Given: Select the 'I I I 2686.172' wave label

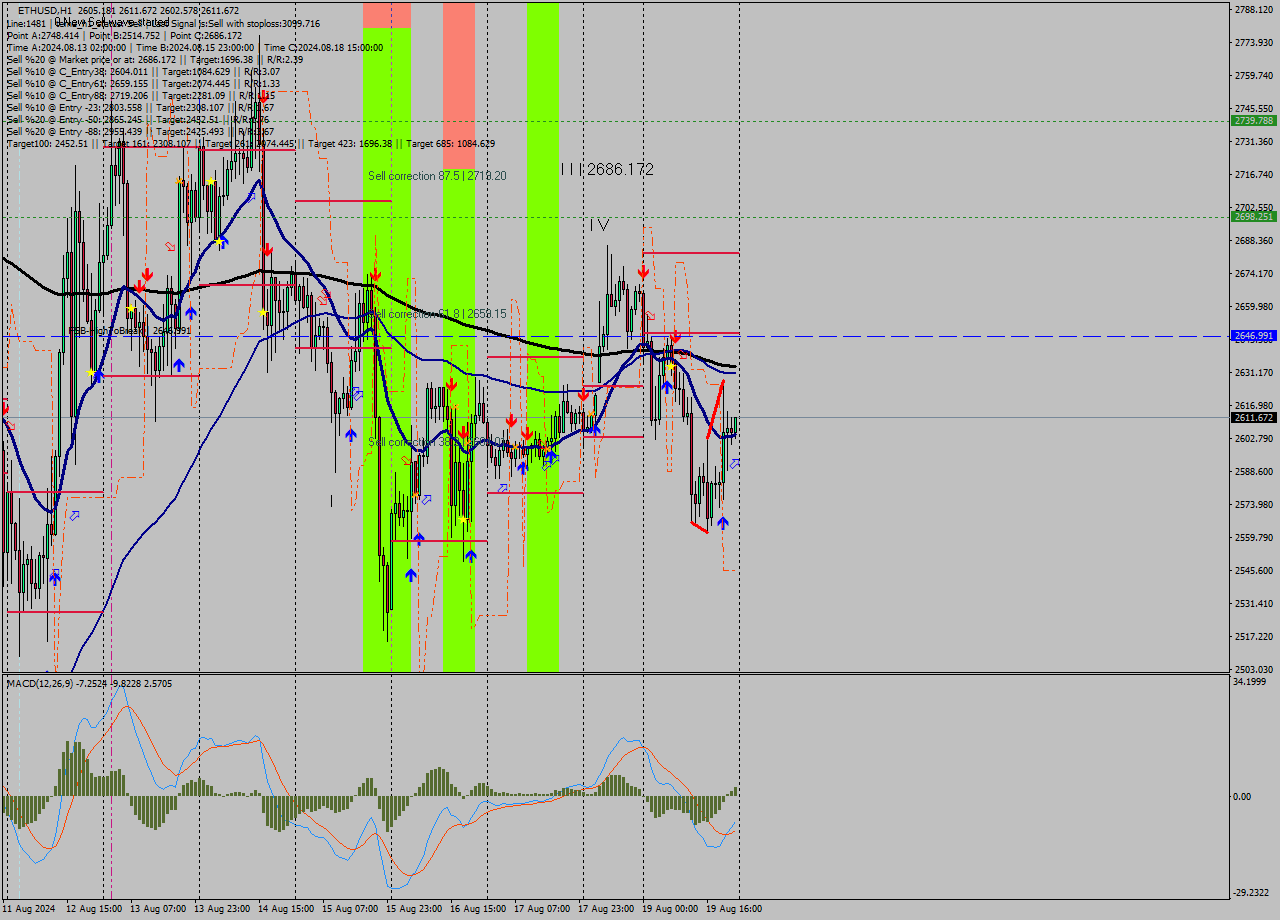Looking at the screenshot, I should coord(607,170).
